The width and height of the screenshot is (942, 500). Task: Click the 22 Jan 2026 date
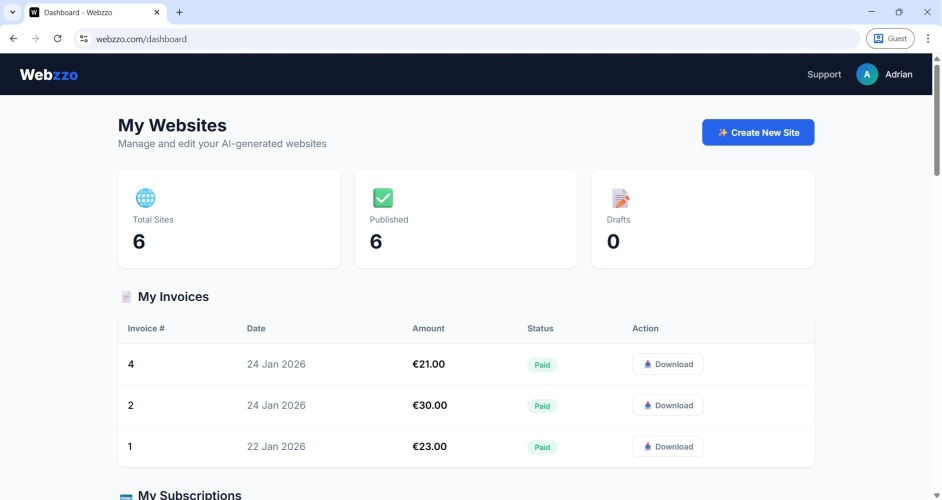pyautogui.click(x=276, y=447)
